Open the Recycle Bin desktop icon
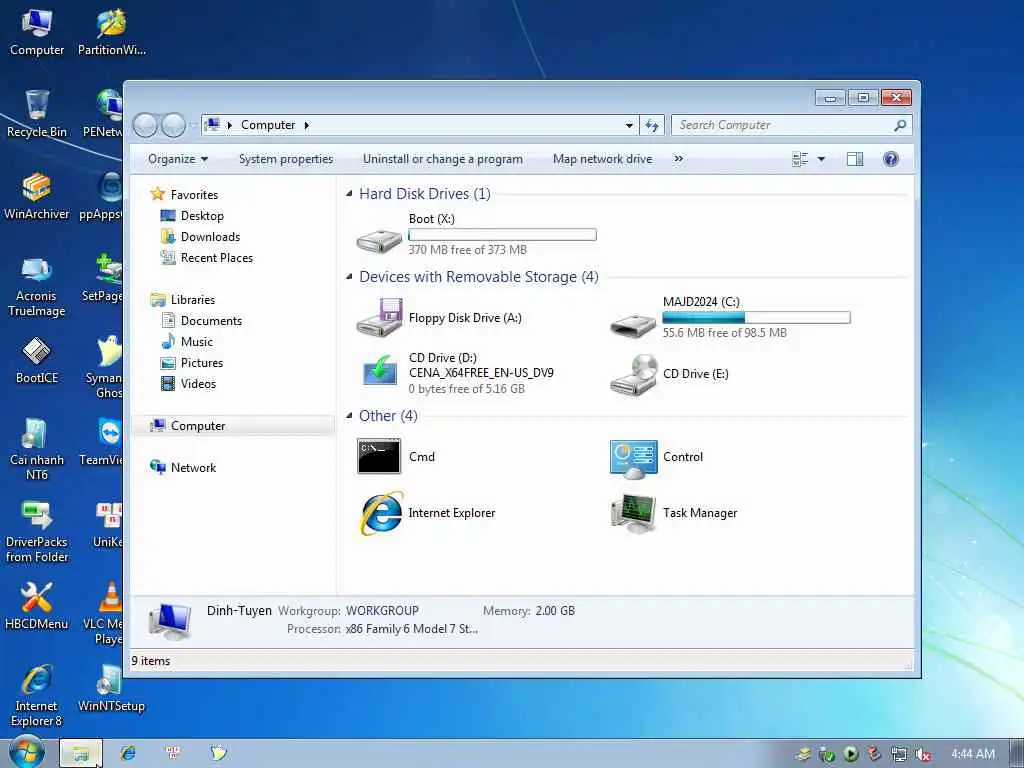Screen dimensions: 1024x768 click(37, 115)
